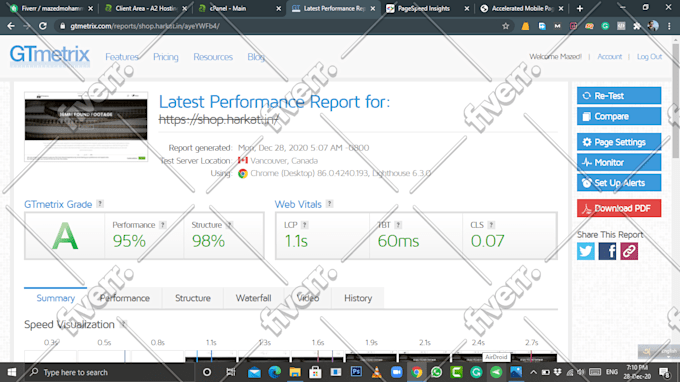Click the Compare button
680x382 pixels.
pos(619,116)
